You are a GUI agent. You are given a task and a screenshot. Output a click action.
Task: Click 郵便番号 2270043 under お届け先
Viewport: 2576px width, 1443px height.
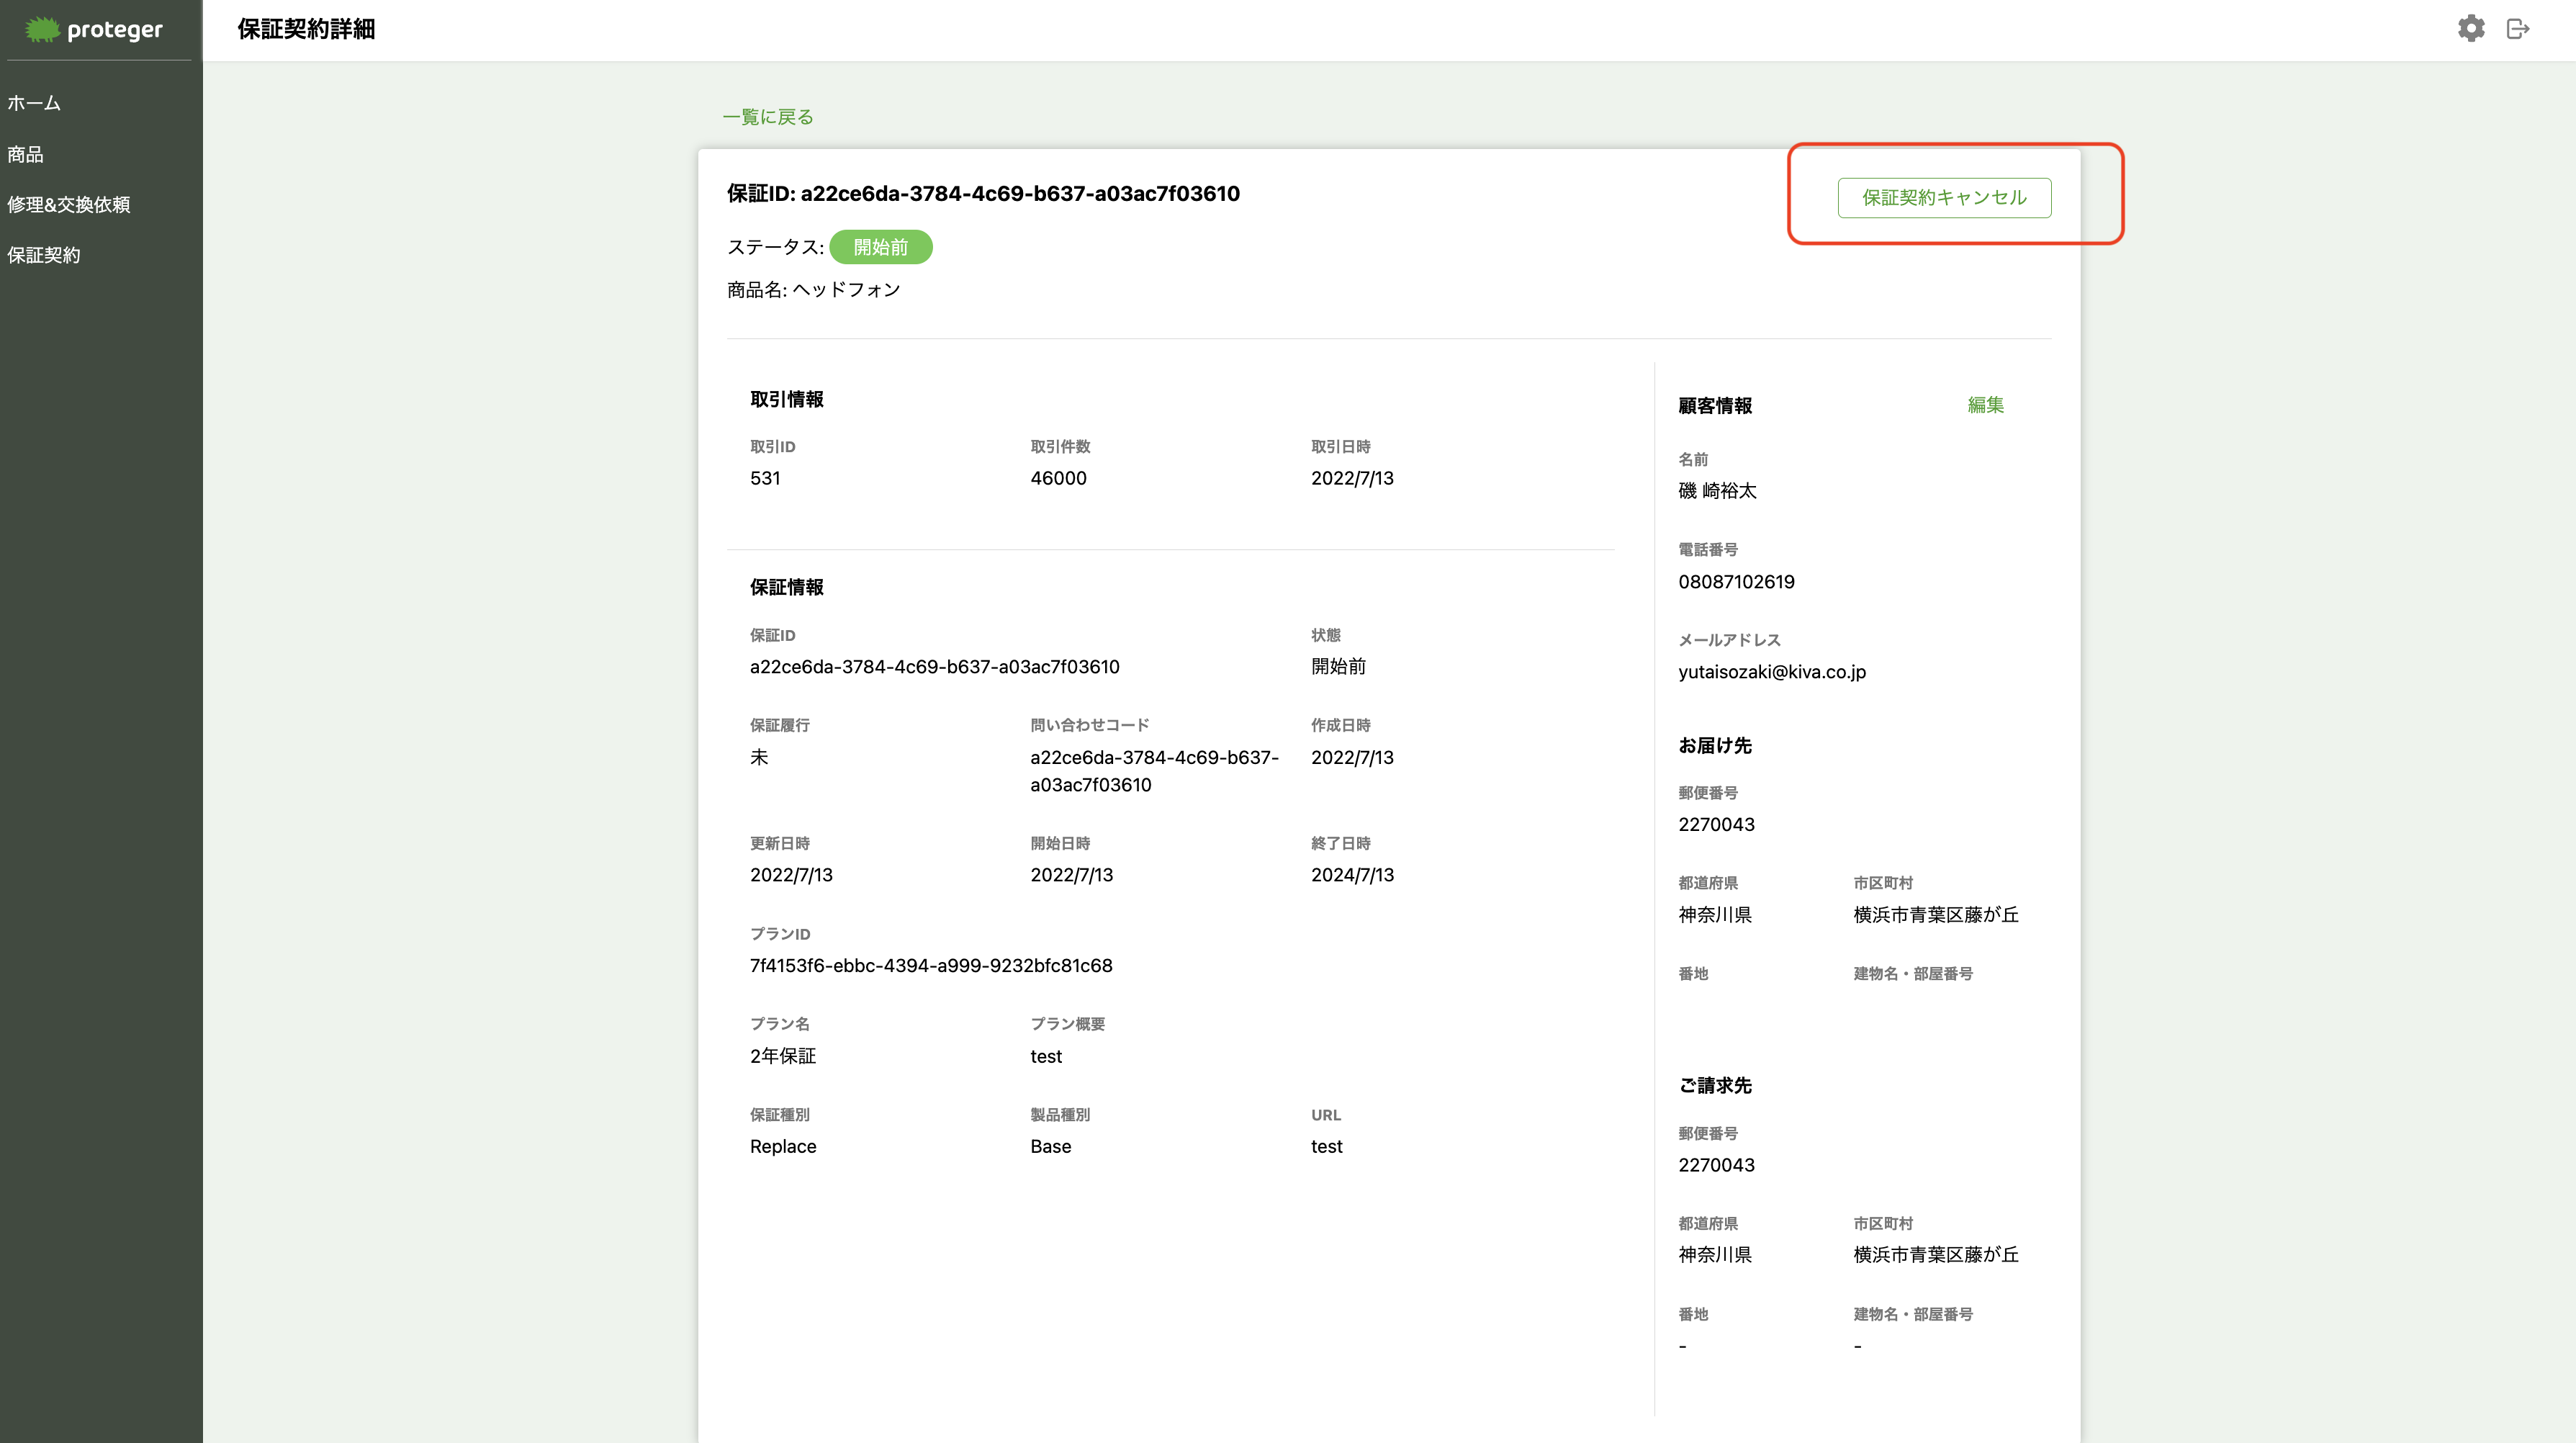[1716, 825]
